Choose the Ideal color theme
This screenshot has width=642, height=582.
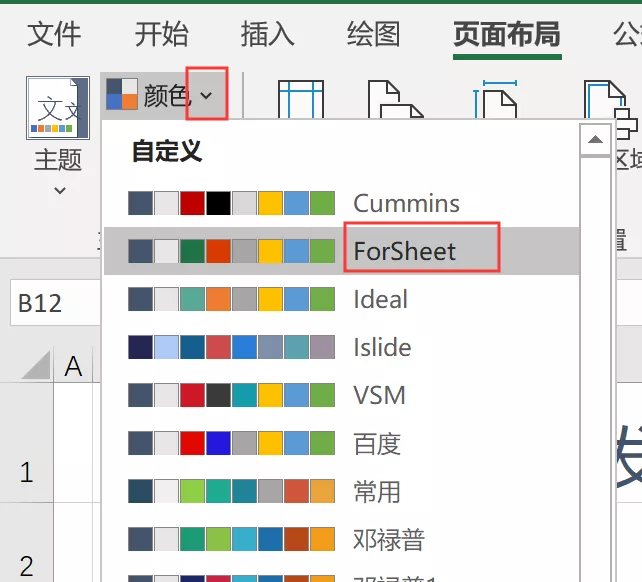click(341, 299)
